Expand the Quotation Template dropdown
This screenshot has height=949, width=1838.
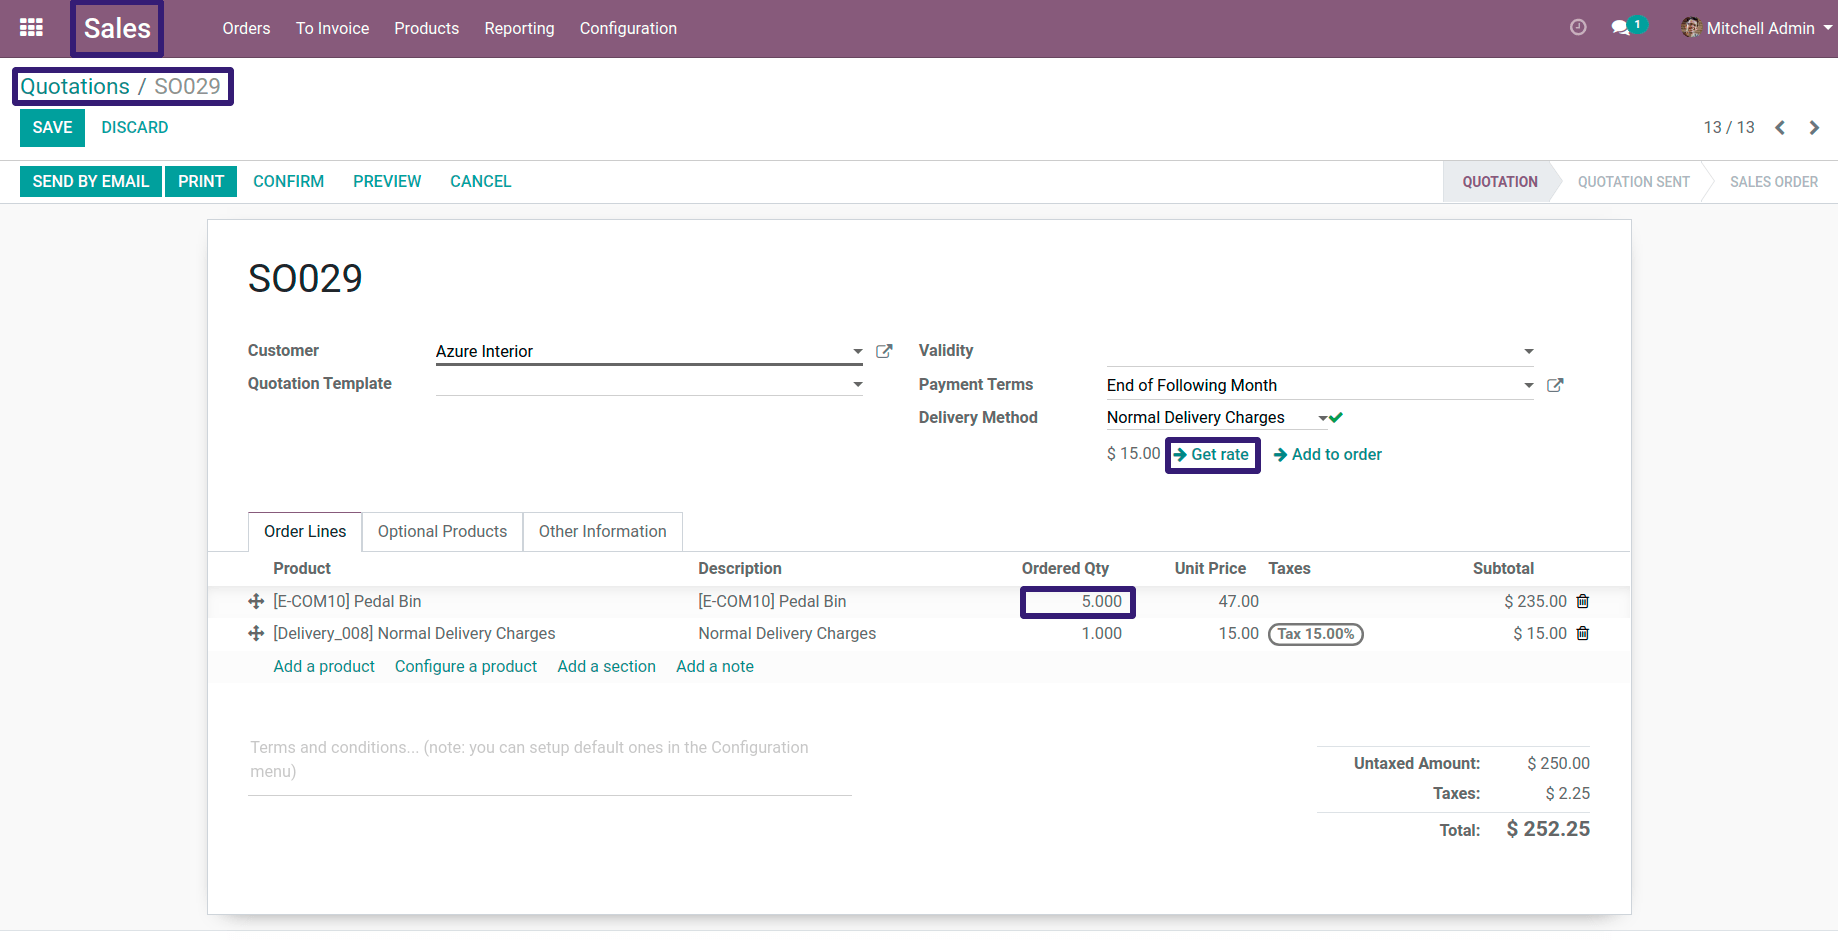click(857, 384)
